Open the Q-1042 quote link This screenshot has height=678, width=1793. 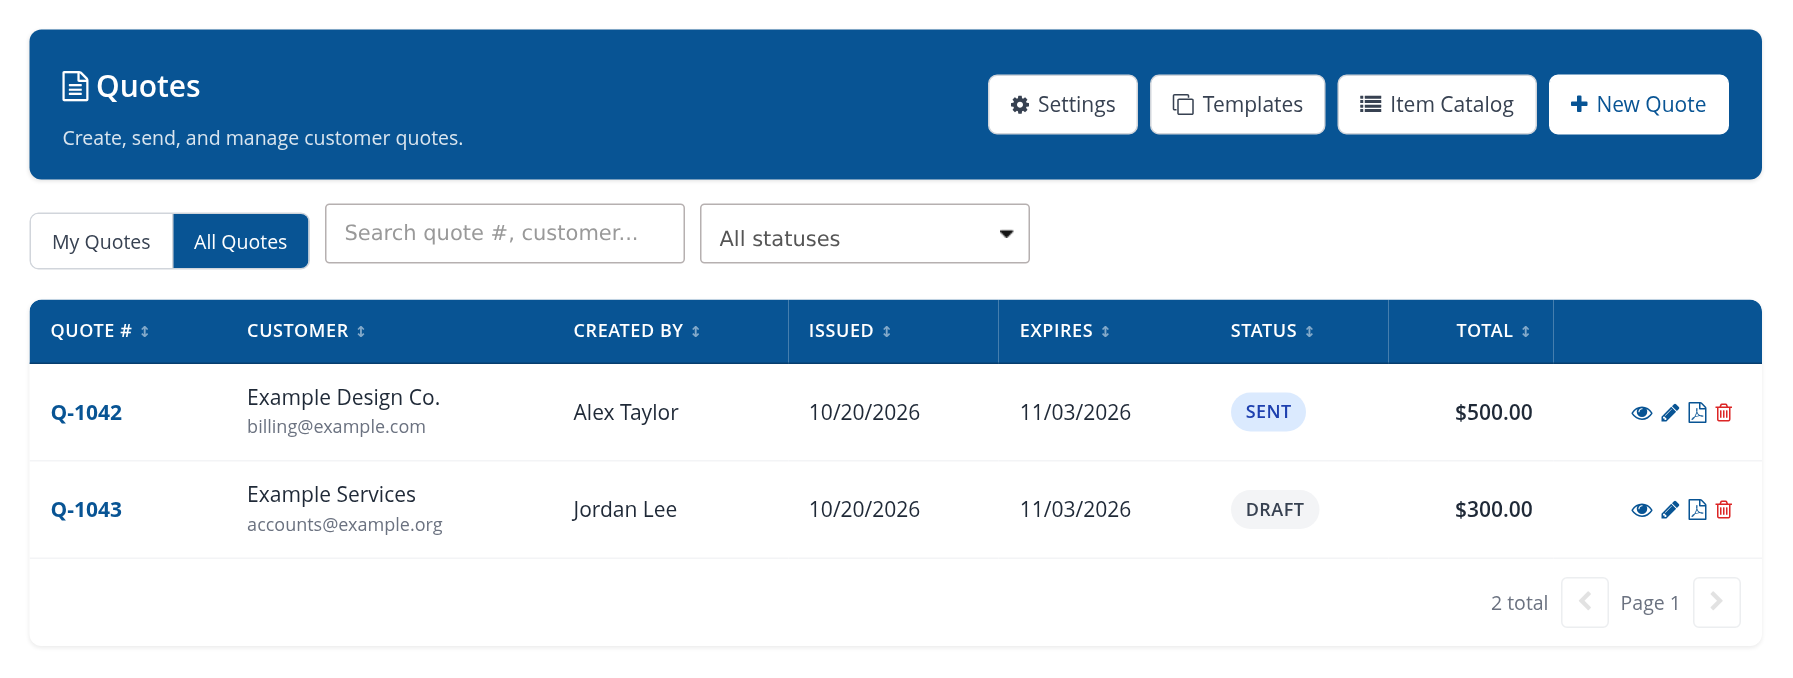[86, 413]
